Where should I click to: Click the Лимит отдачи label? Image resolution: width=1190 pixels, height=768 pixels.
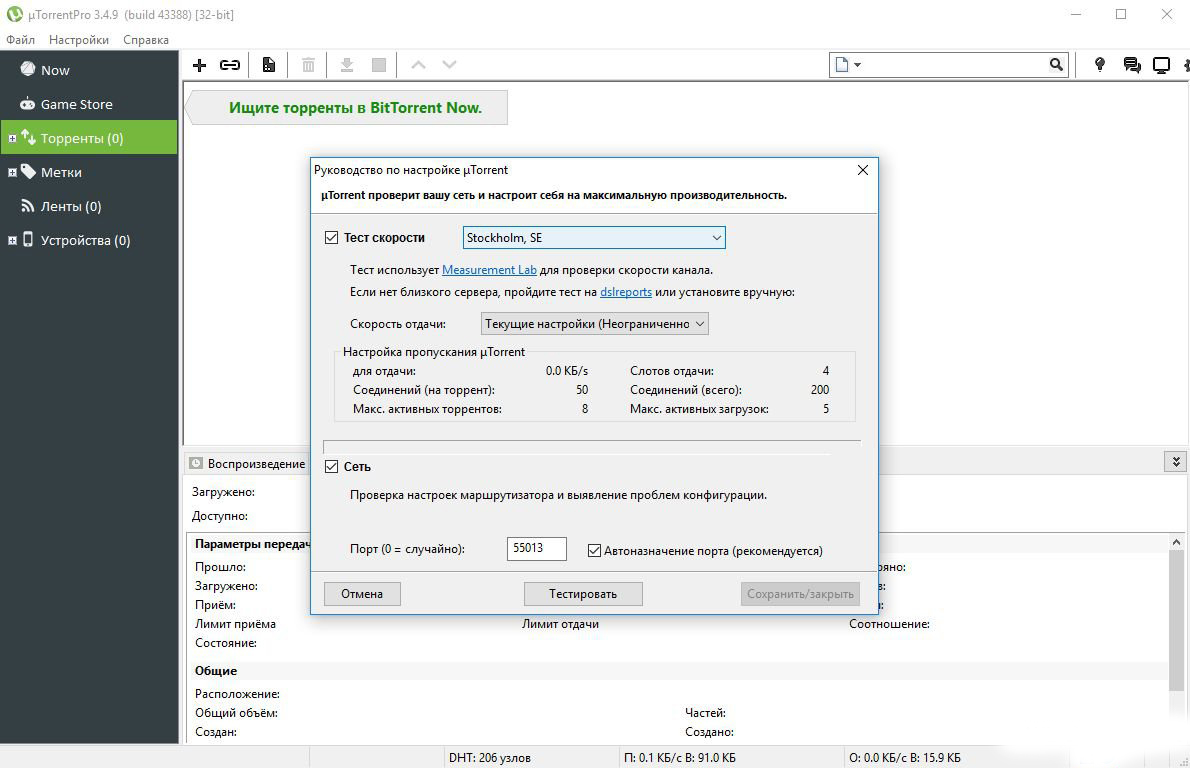click(560, 624)
